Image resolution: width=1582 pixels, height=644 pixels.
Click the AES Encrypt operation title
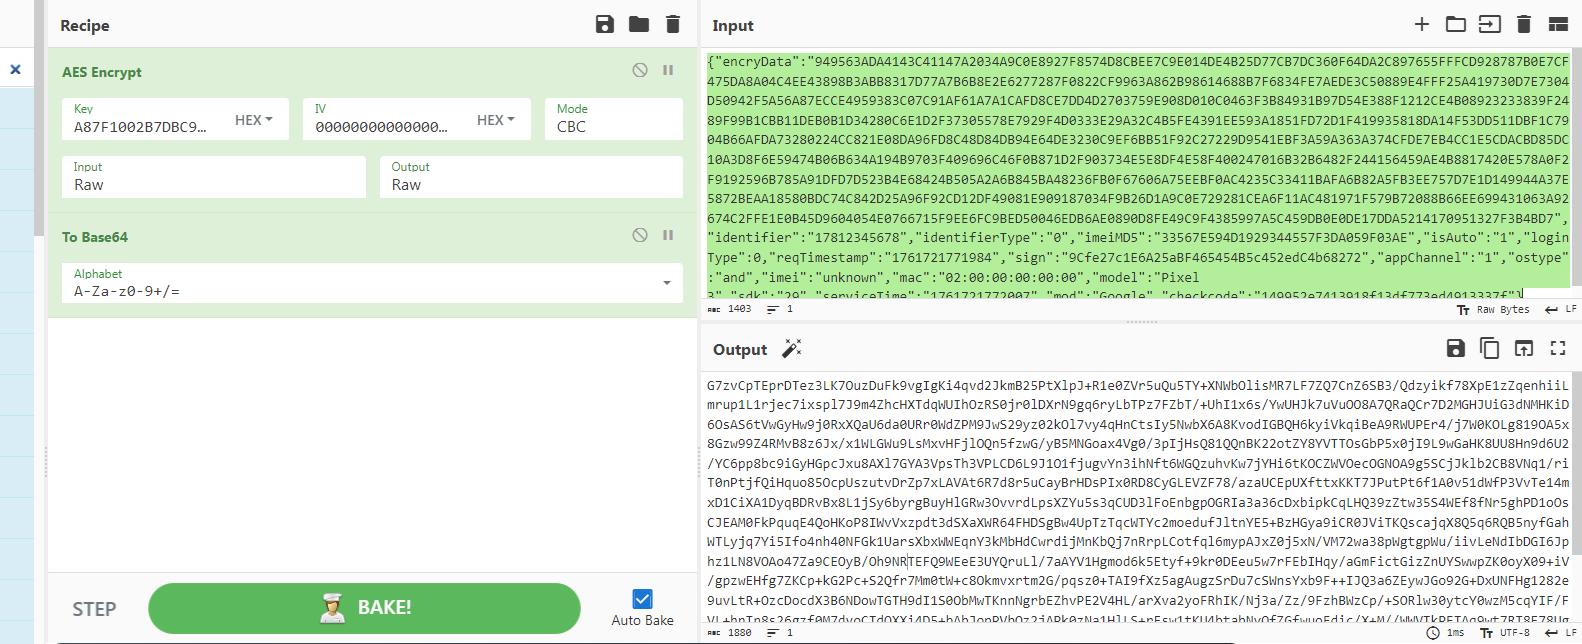[x=102, y=72]
